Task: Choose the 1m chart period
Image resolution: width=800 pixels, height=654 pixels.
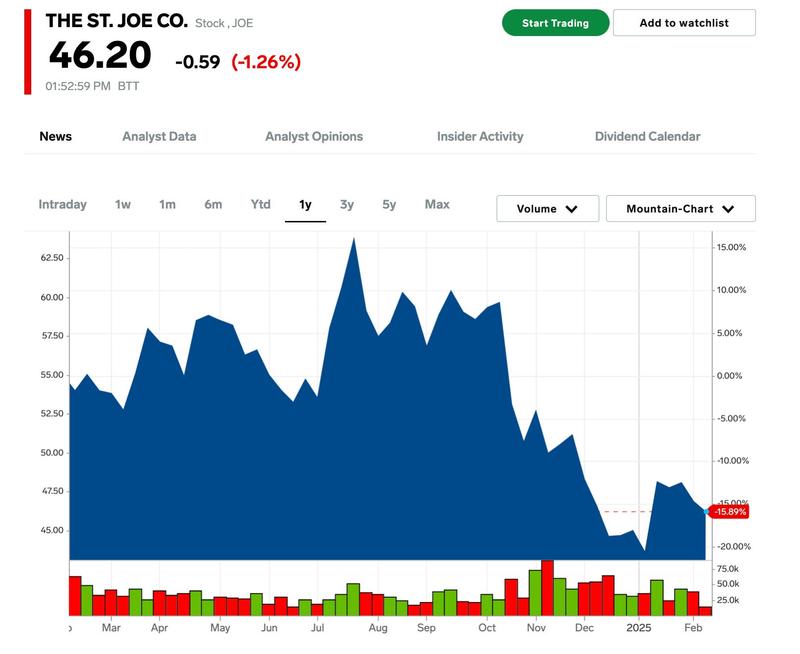Action: tap(167, 204)
